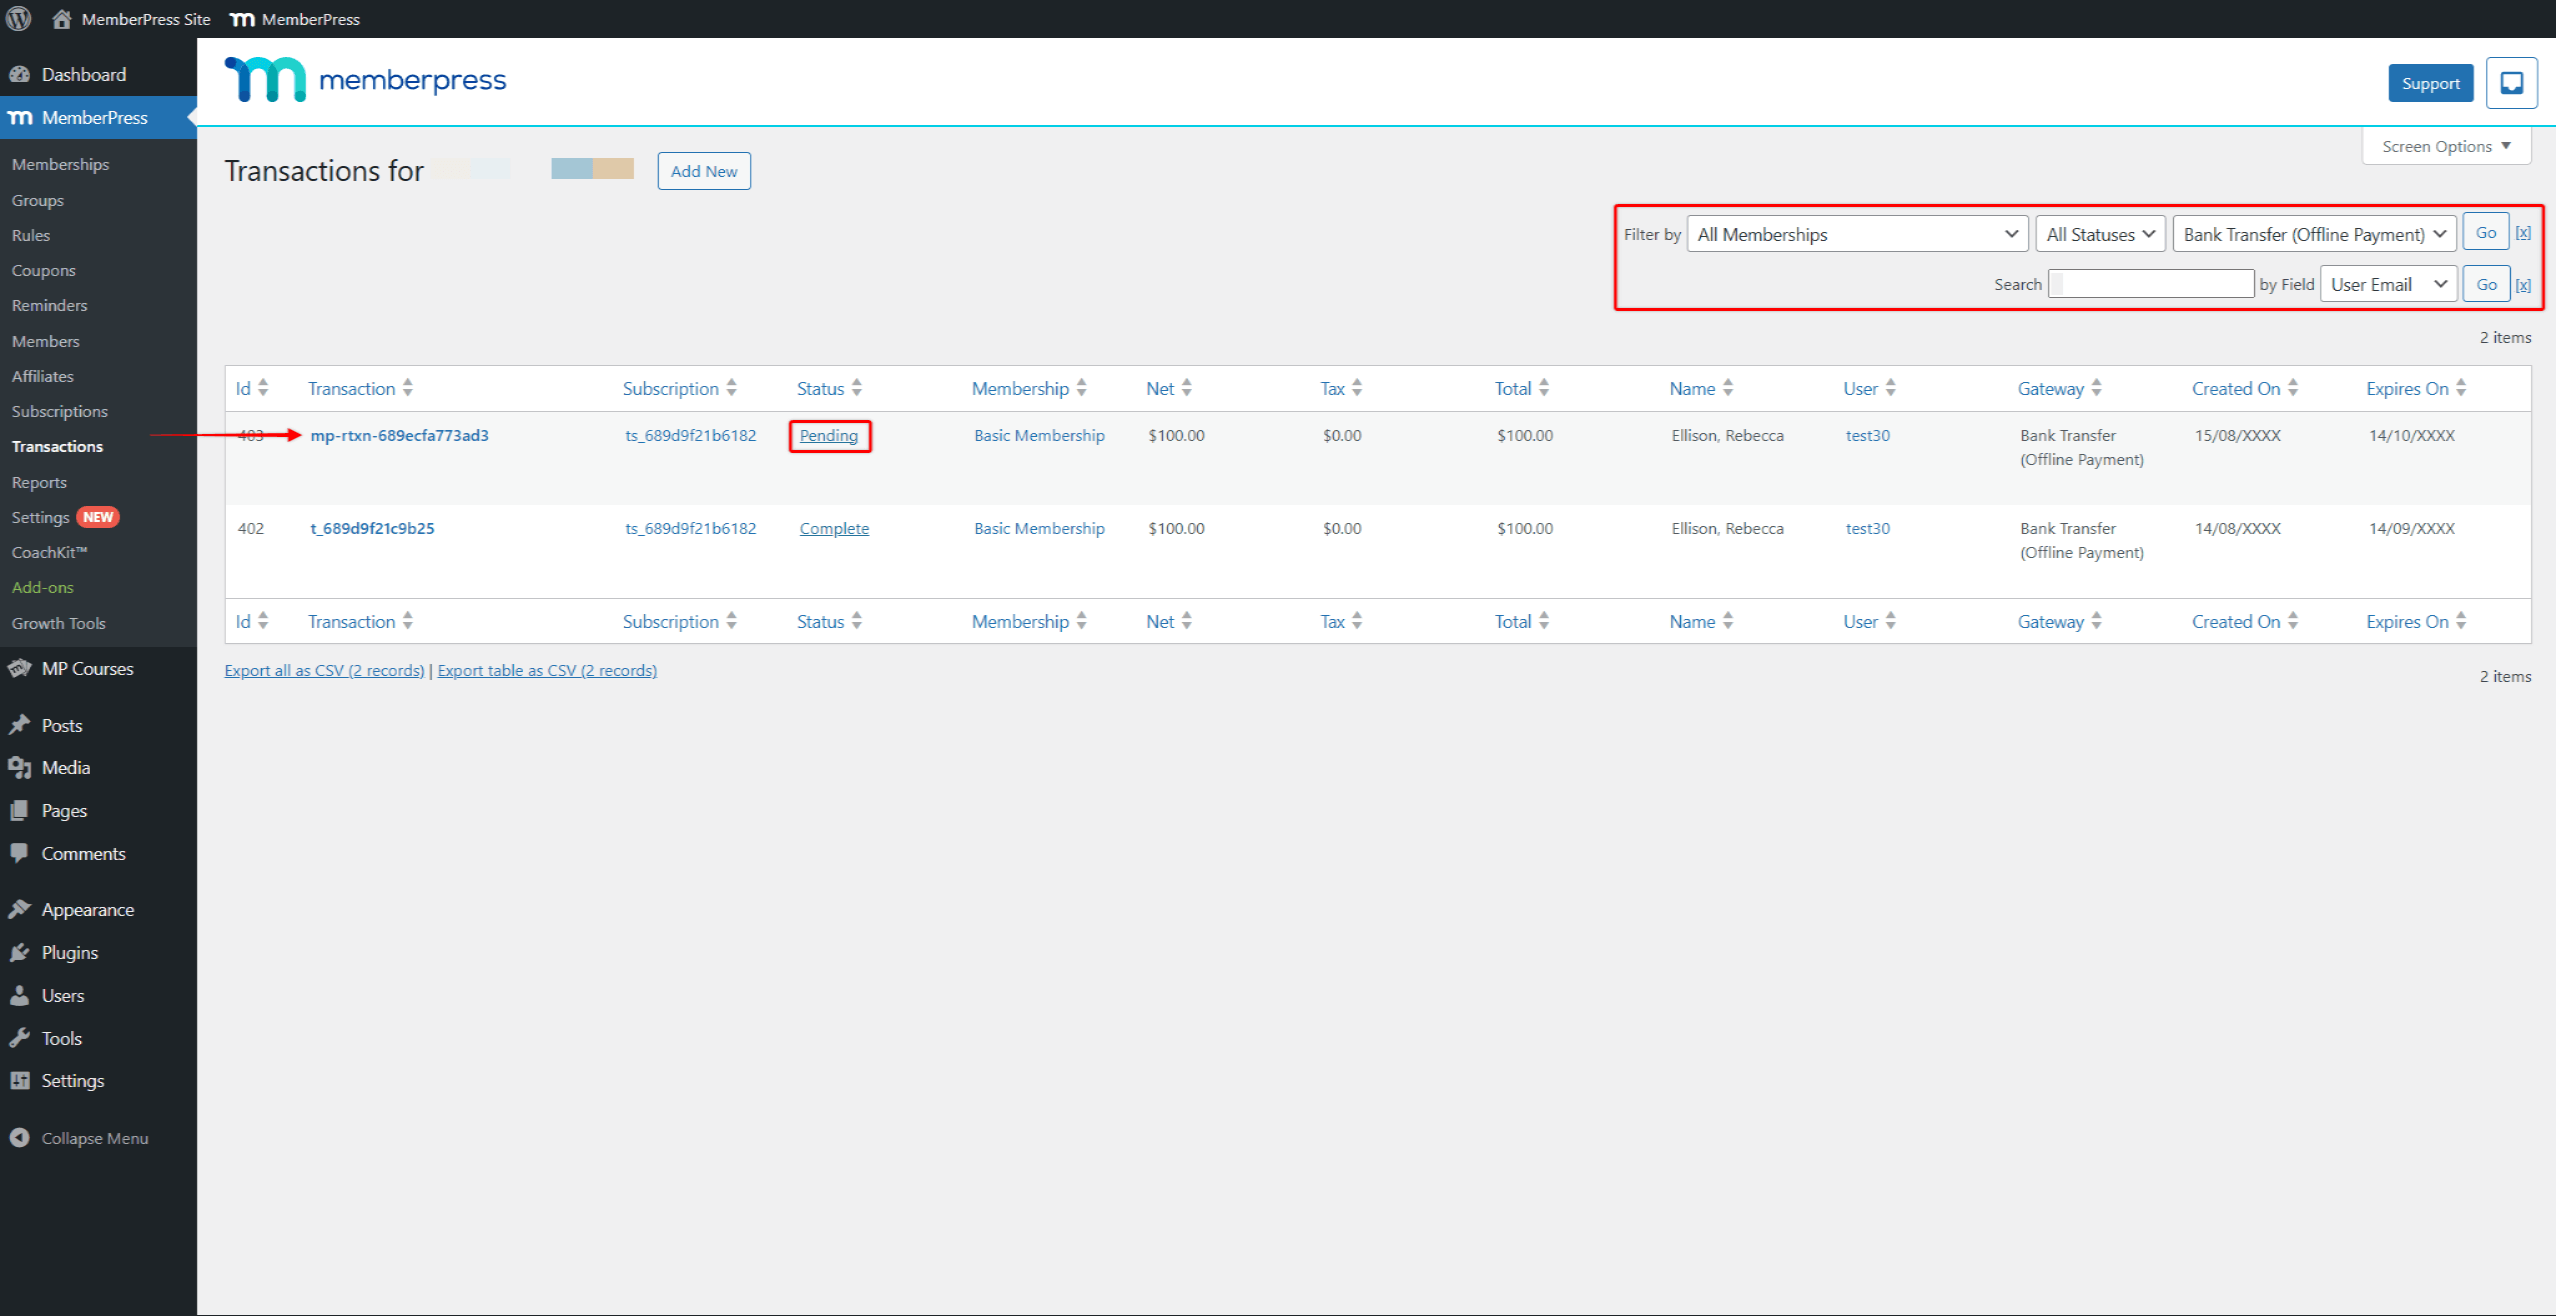
Task: Collapse the admin menu with arrow icon
Action: pos(19,1138)
